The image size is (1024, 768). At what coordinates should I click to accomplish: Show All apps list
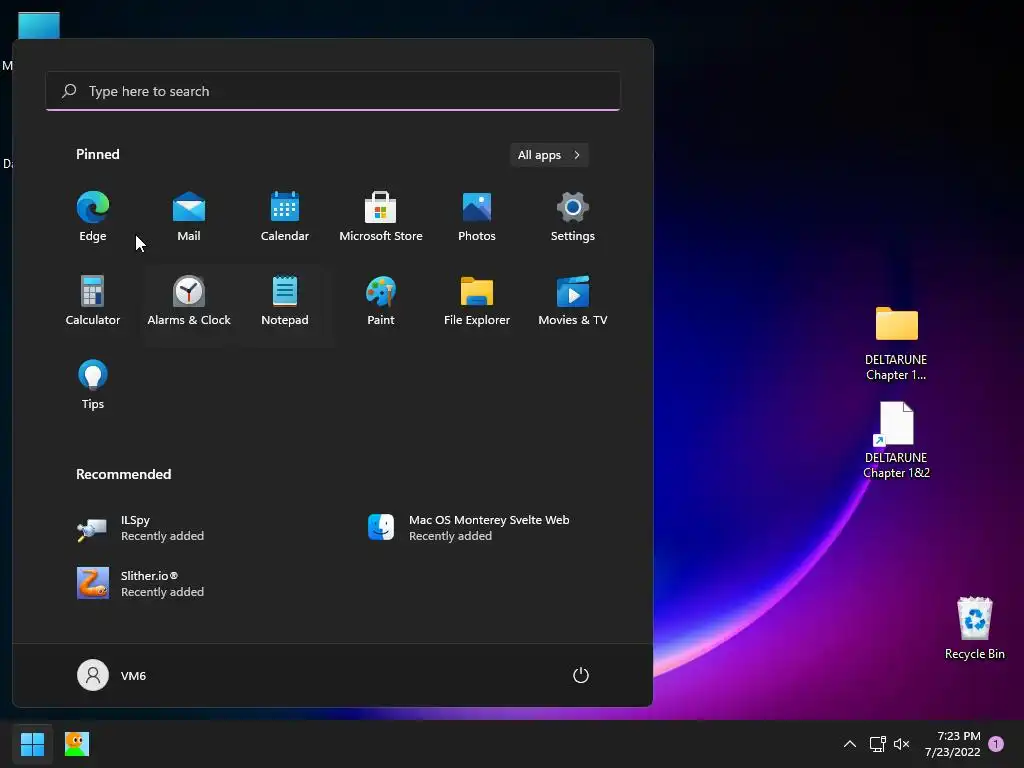(x=549, y=155)
